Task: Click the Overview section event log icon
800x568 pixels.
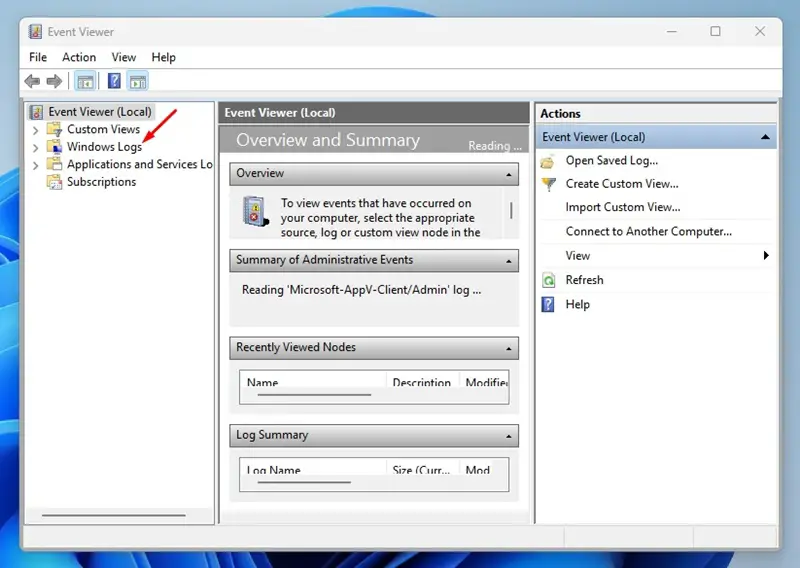Action: click(255, 211)
